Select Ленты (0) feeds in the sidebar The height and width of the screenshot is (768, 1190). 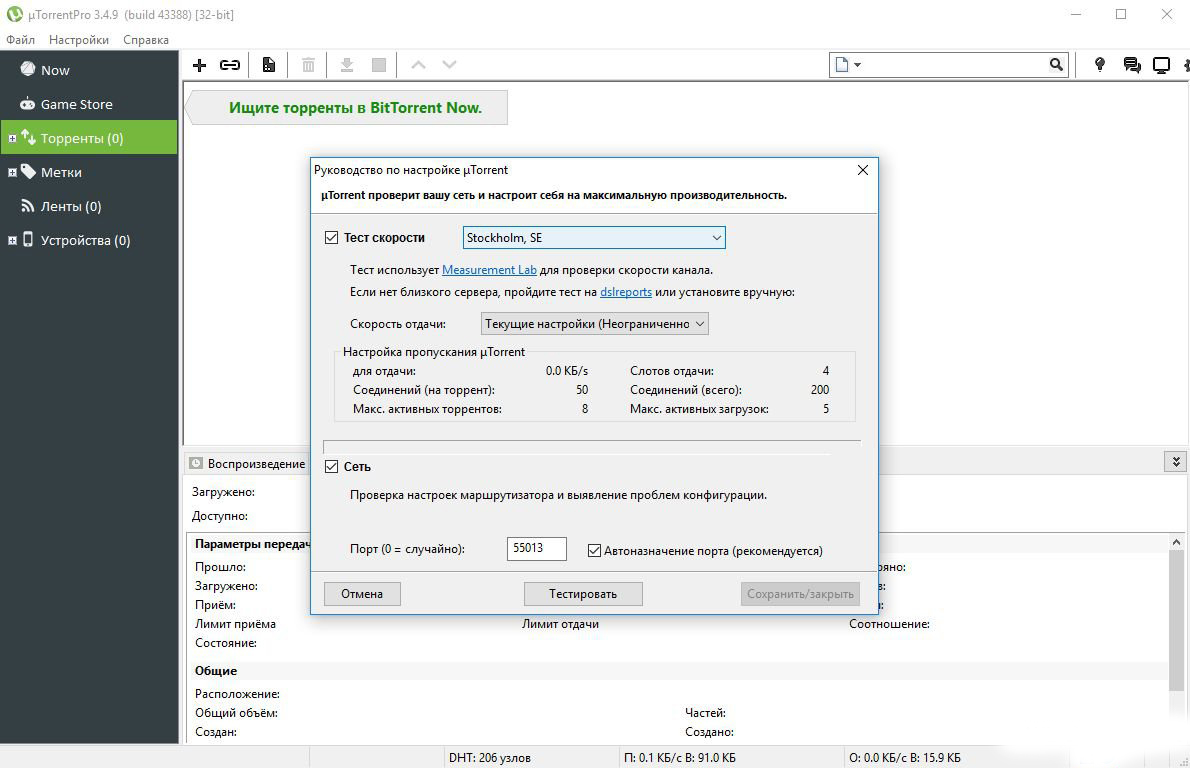coord(89,206)
